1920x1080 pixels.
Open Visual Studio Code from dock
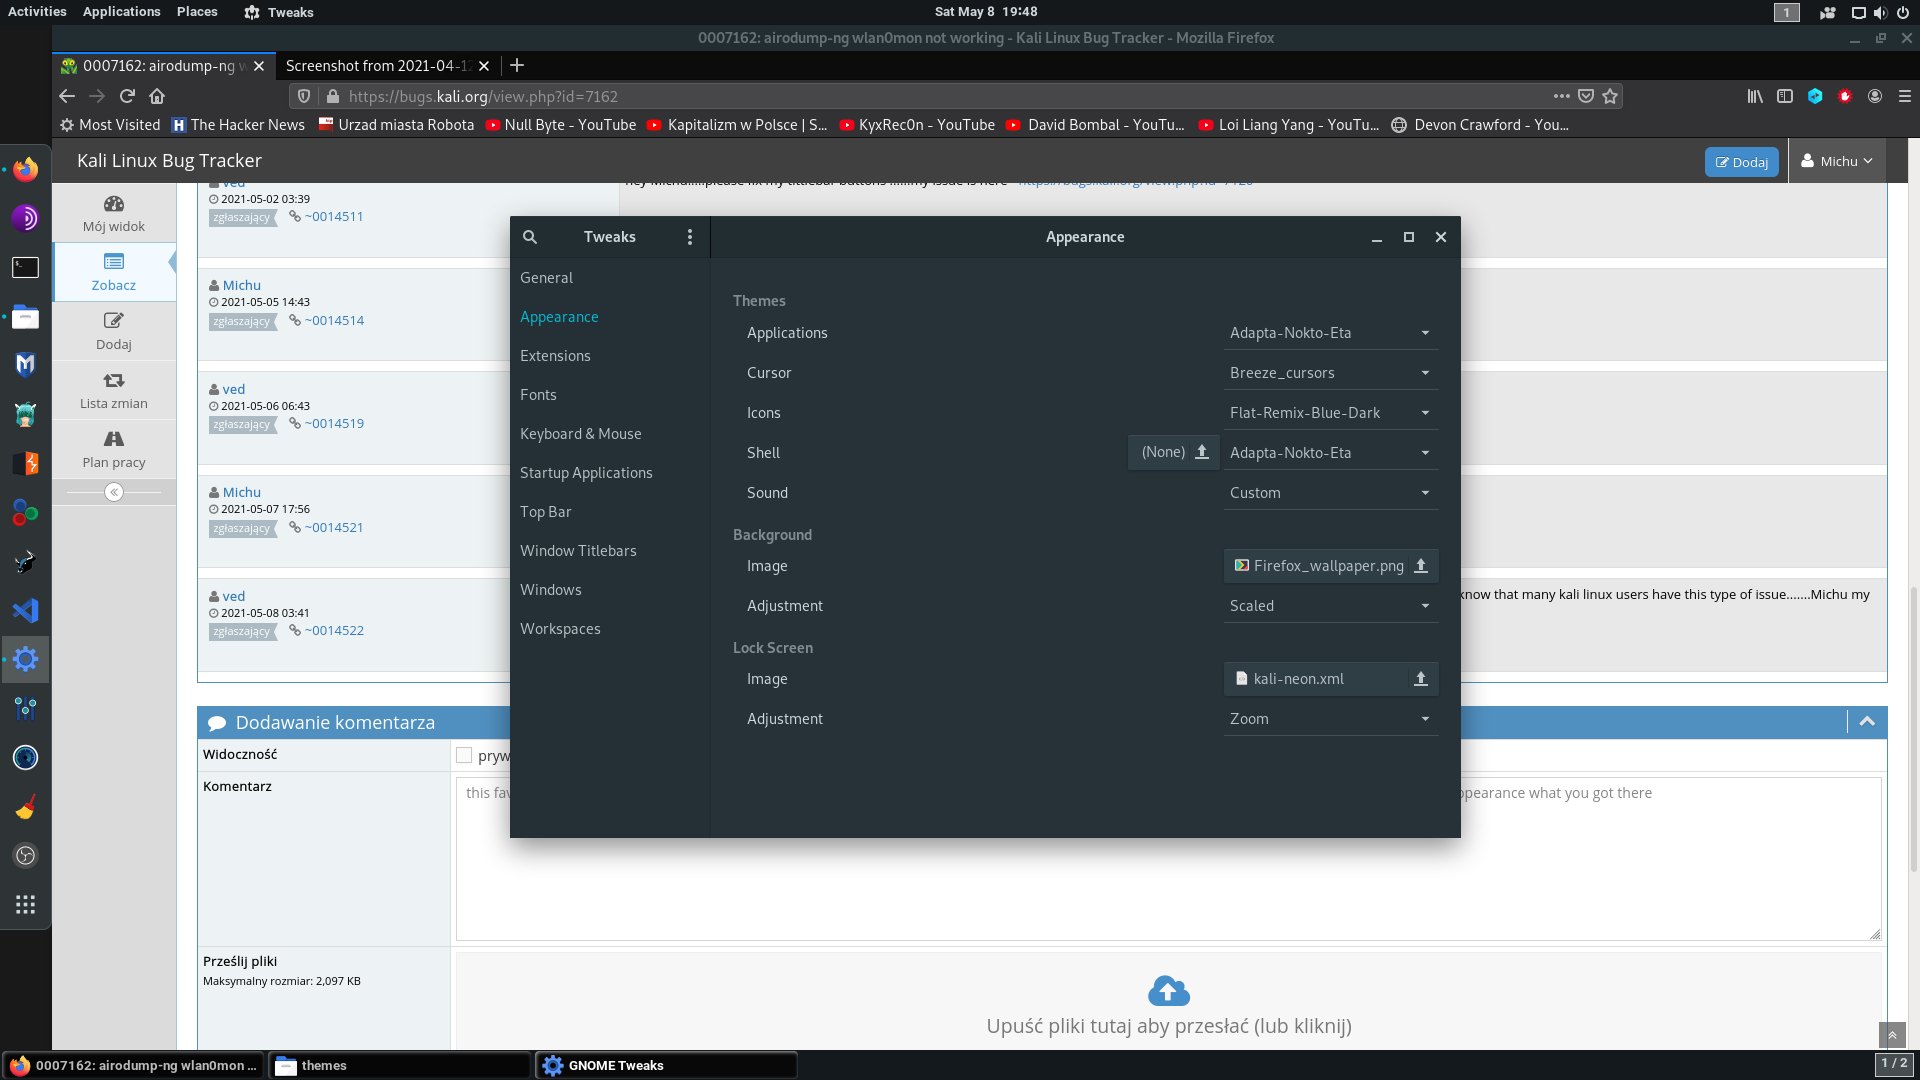tap(25, 610)
